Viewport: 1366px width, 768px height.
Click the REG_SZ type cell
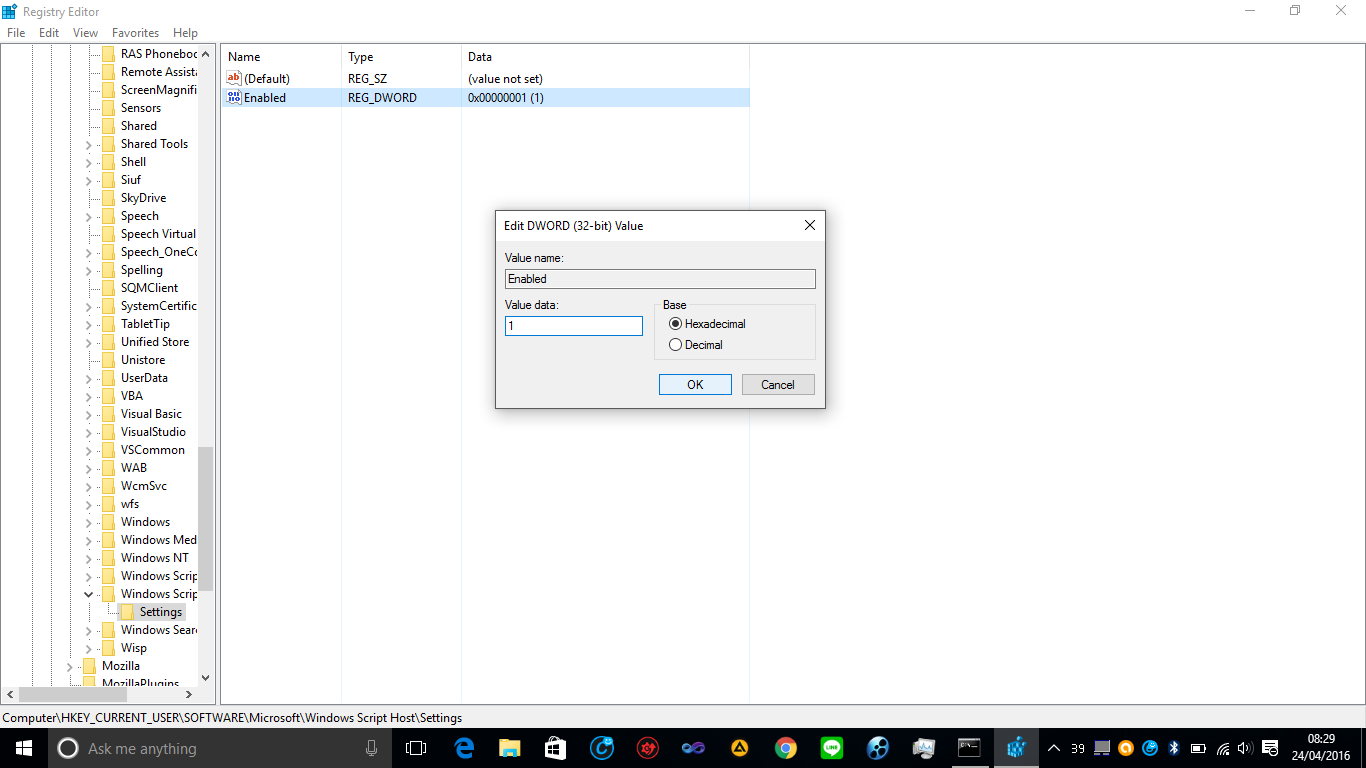coord(367,79)
